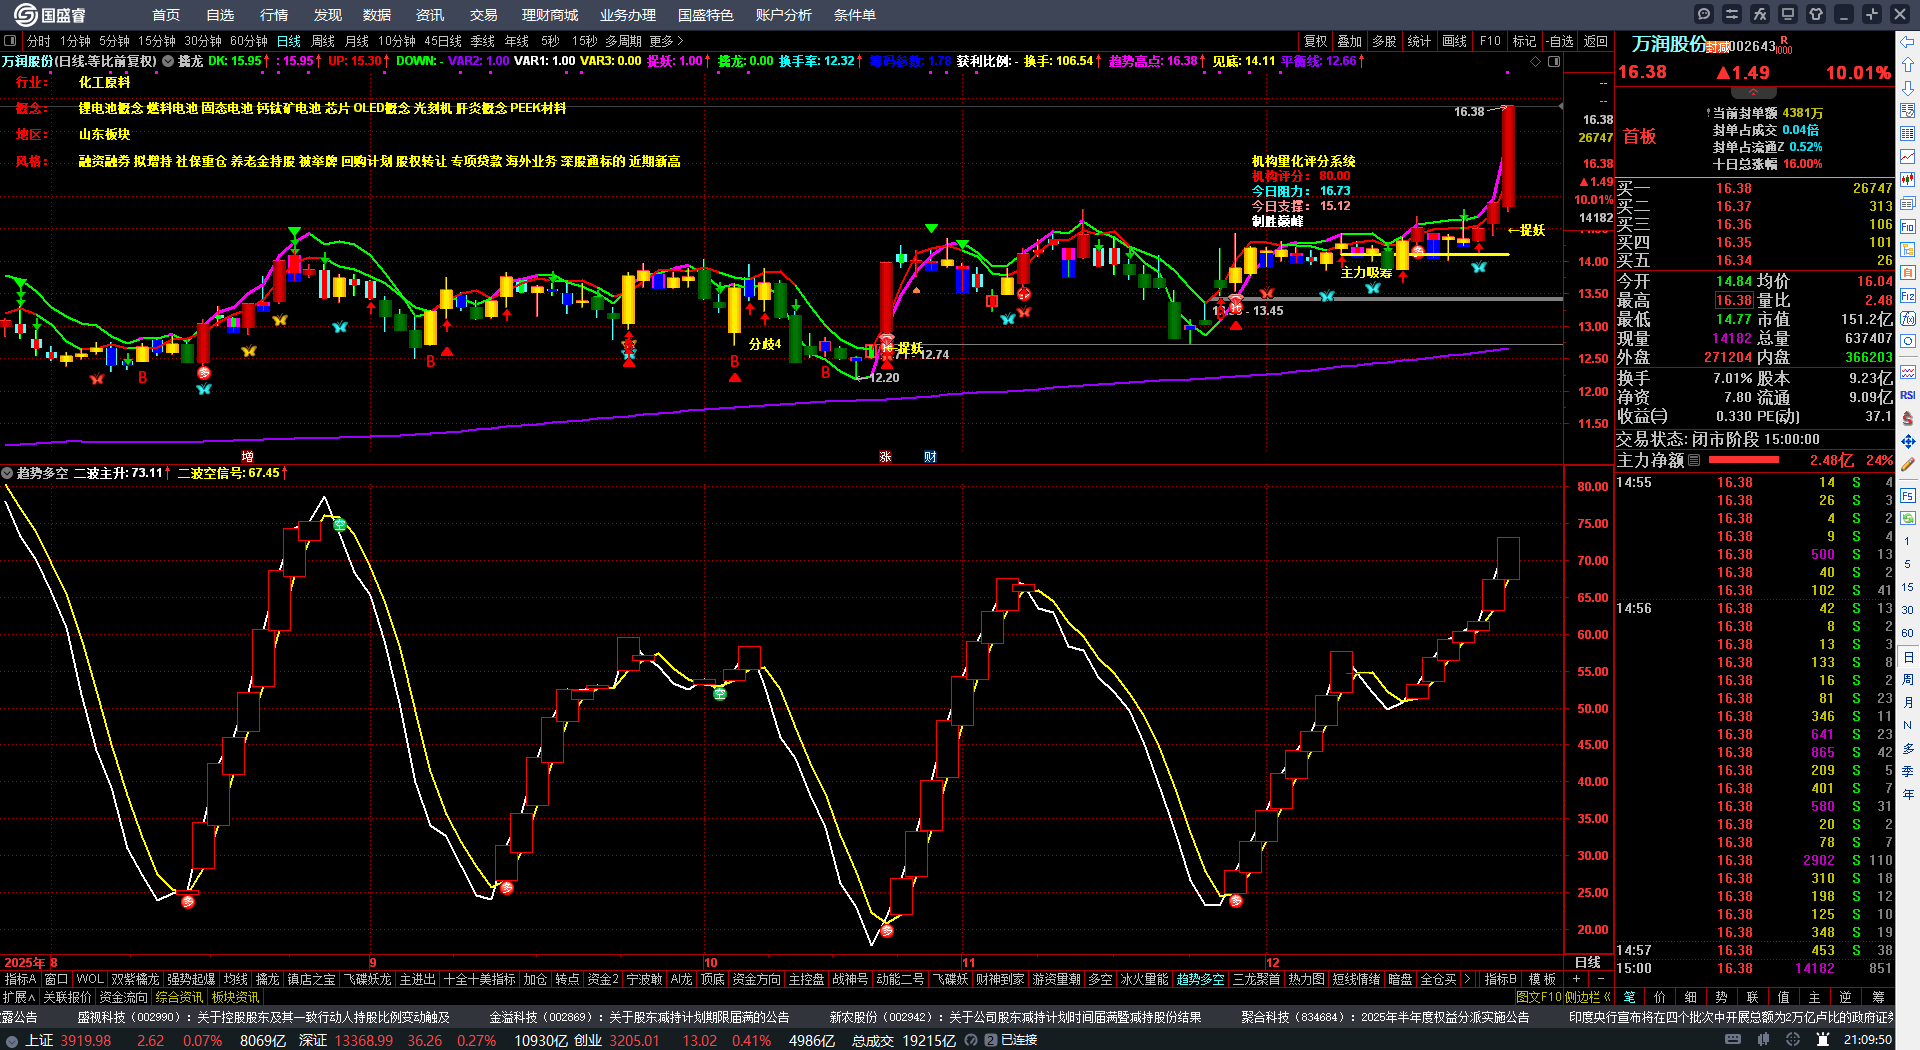The height and width of the screenshot is (1050, 1920).
Task: Switch chart to 分时 period
Action: click(x=39, y=41)
